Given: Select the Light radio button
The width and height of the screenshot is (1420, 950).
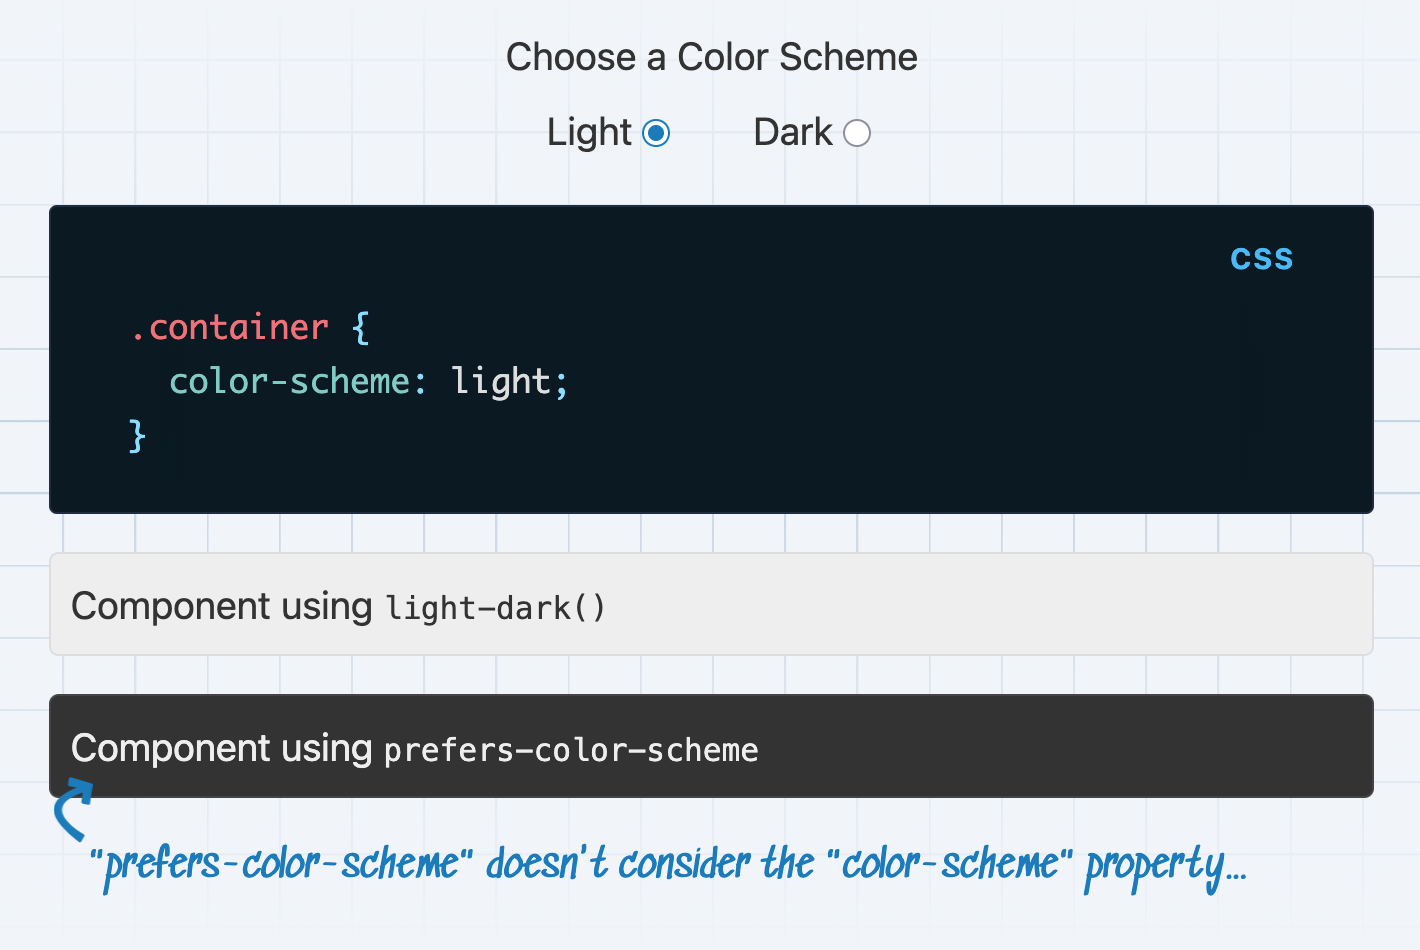Looking at the screenshot, I should 655,132.
